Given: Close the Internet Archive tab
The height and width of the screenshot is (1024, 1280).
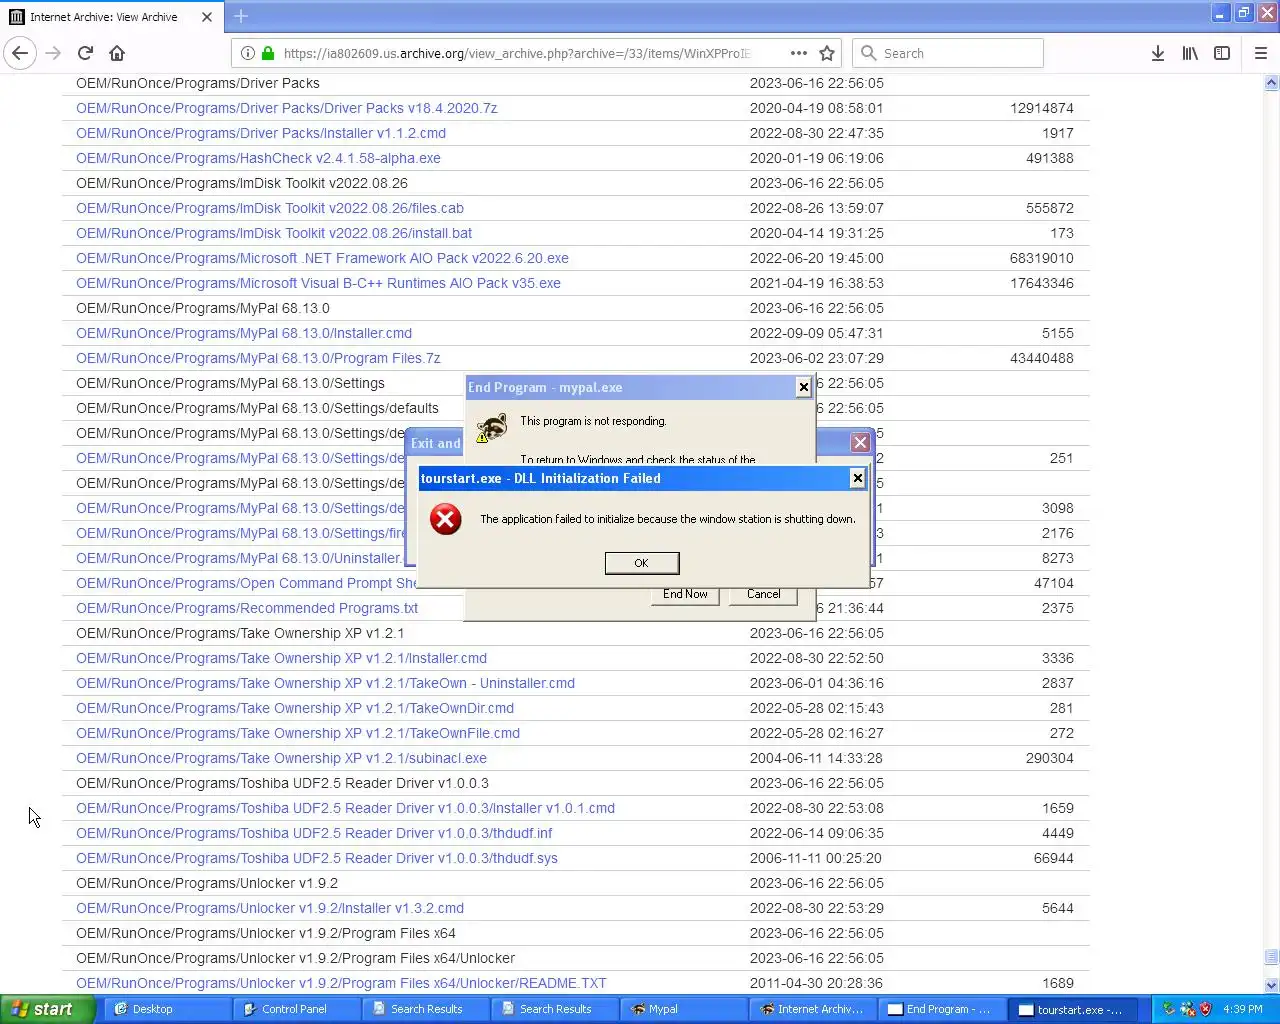Looking at the screenshot, I should click(207, 17).
